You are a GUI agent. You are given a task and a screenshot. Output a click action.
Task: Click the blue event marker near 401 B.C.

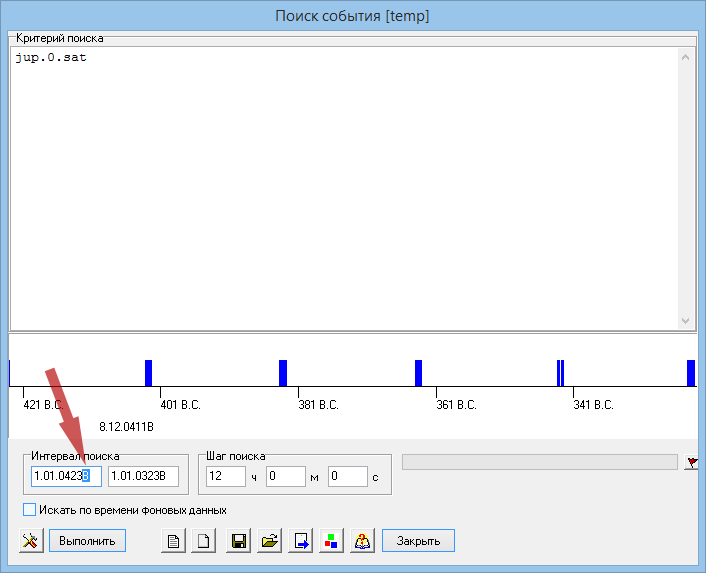(148, 373)
